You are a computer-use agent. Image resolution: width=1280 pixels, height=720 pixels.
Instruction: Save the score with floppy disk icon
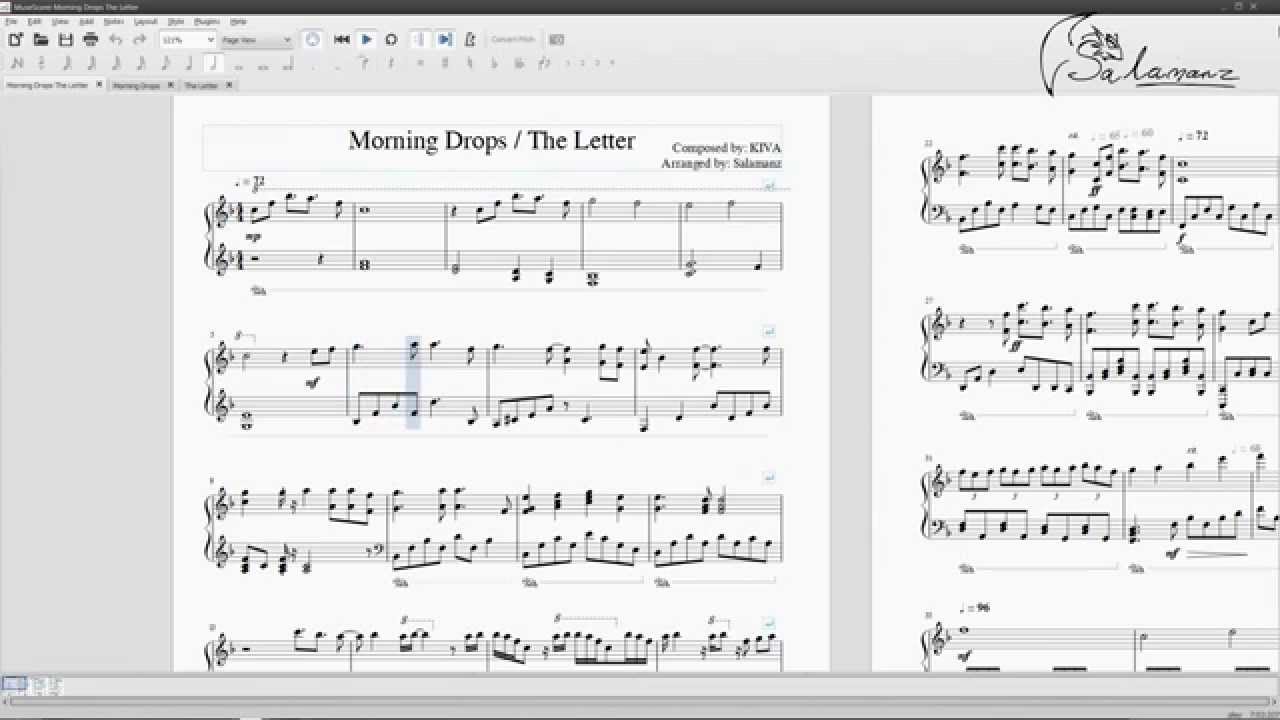[x=65, y=40]
